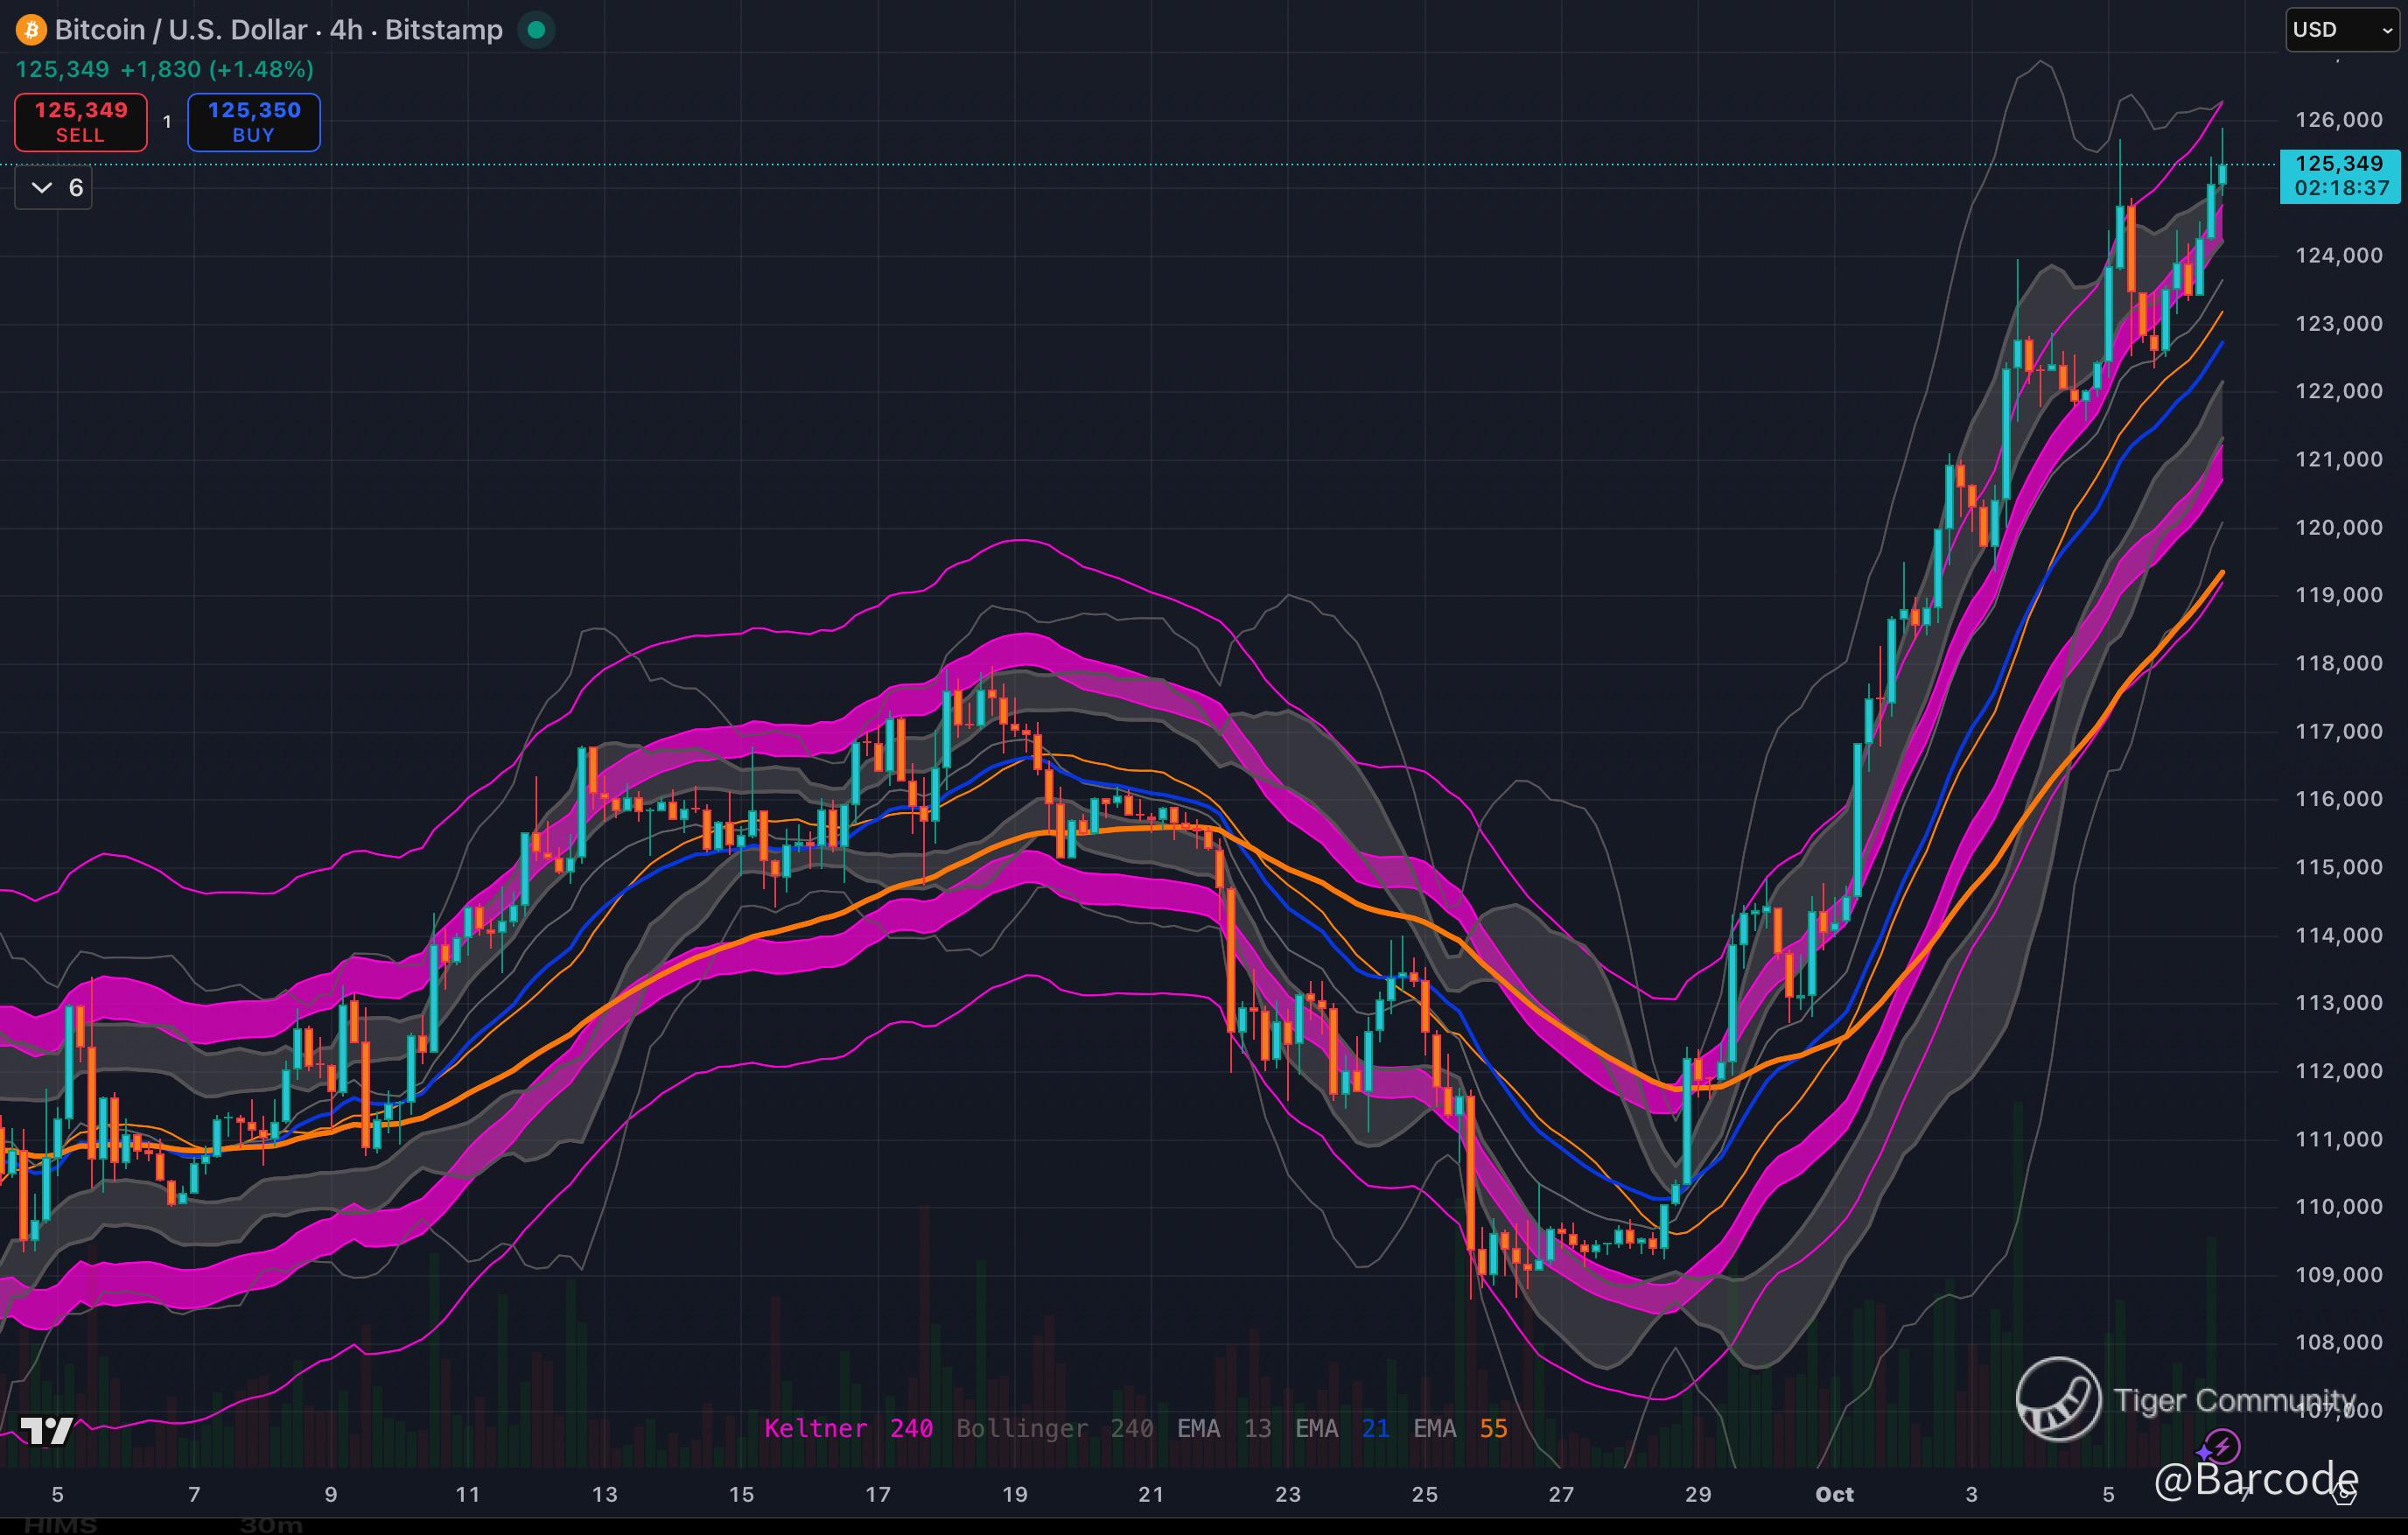This screenshot has height=1535, width=2408.
Task: Click the 120,000 level on the price scale
Action: coord(2338,527)
